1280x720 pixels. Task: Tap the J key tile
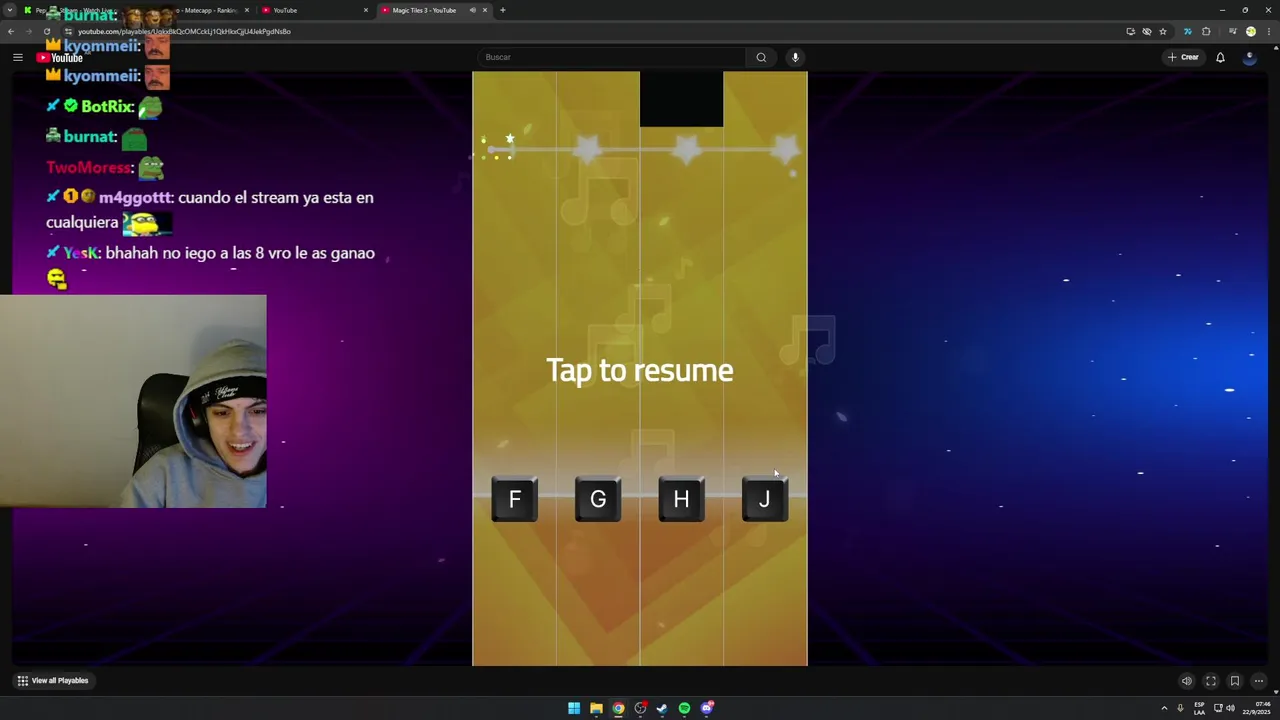pyautogui.click(x=765, y=499)
